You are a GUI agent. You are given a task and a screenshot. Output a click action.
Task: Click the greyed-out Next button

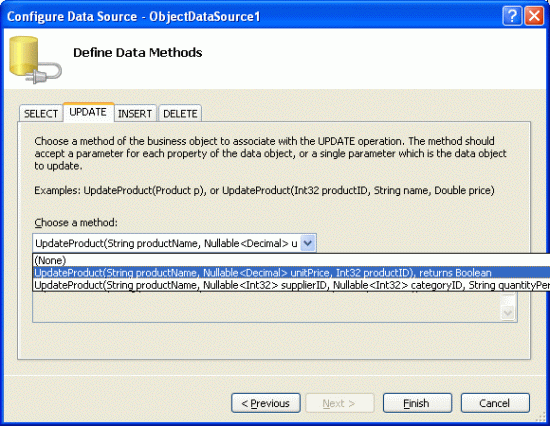pyautogui.click(x=340, y=403)
